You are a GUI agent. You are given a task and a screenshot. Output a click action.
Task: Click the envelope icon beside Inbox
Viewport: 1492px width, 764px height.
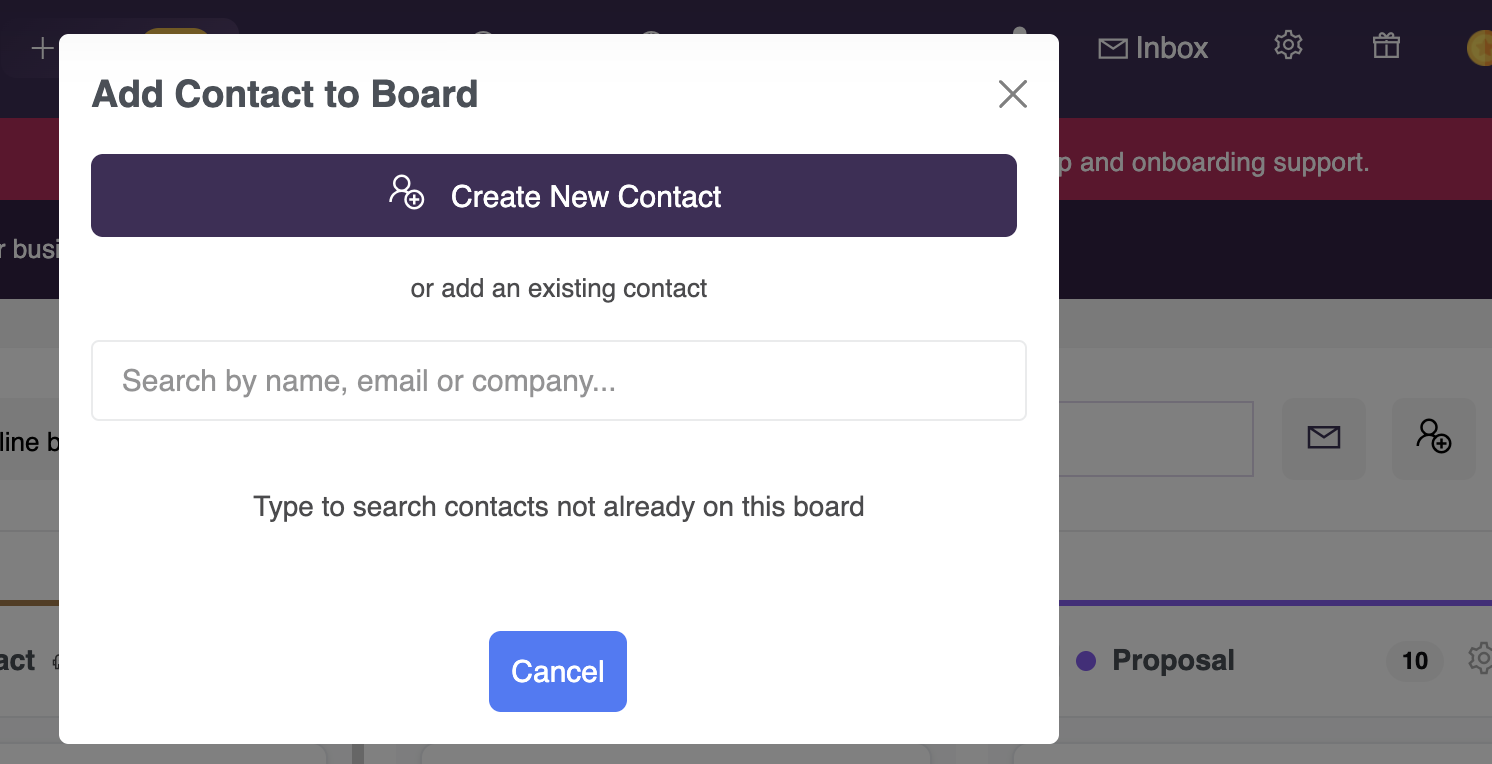[1113, 48]
